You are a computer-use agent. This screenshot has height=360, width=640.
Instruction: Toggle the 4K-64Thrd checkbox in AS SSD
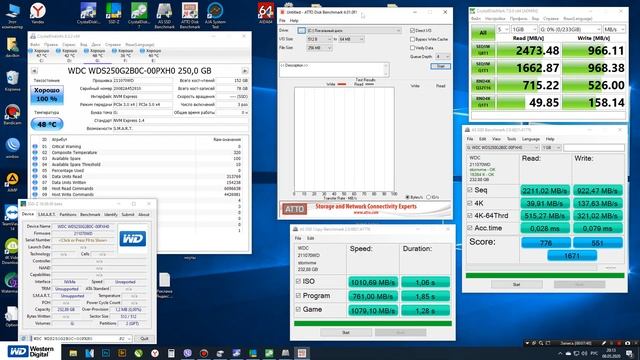tap(470, 216)
